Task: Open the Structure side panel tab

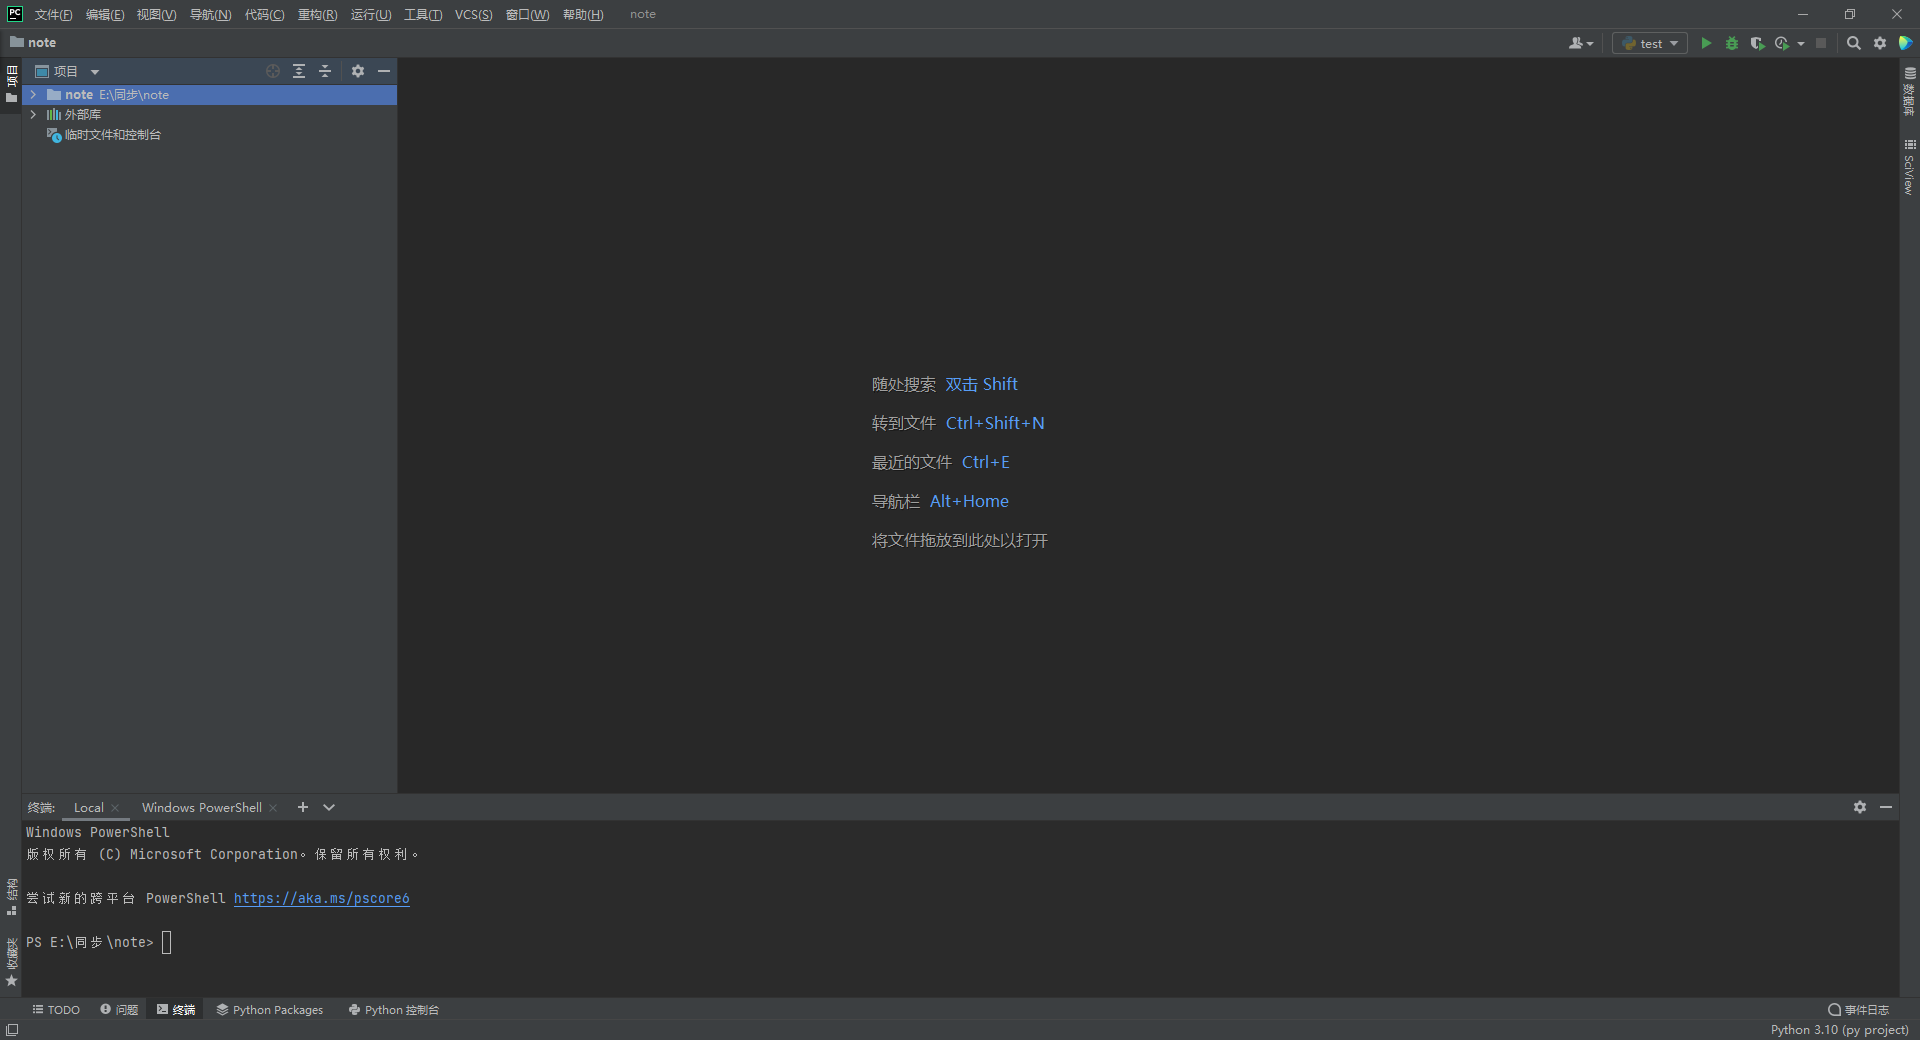Action: coord(11,897)
